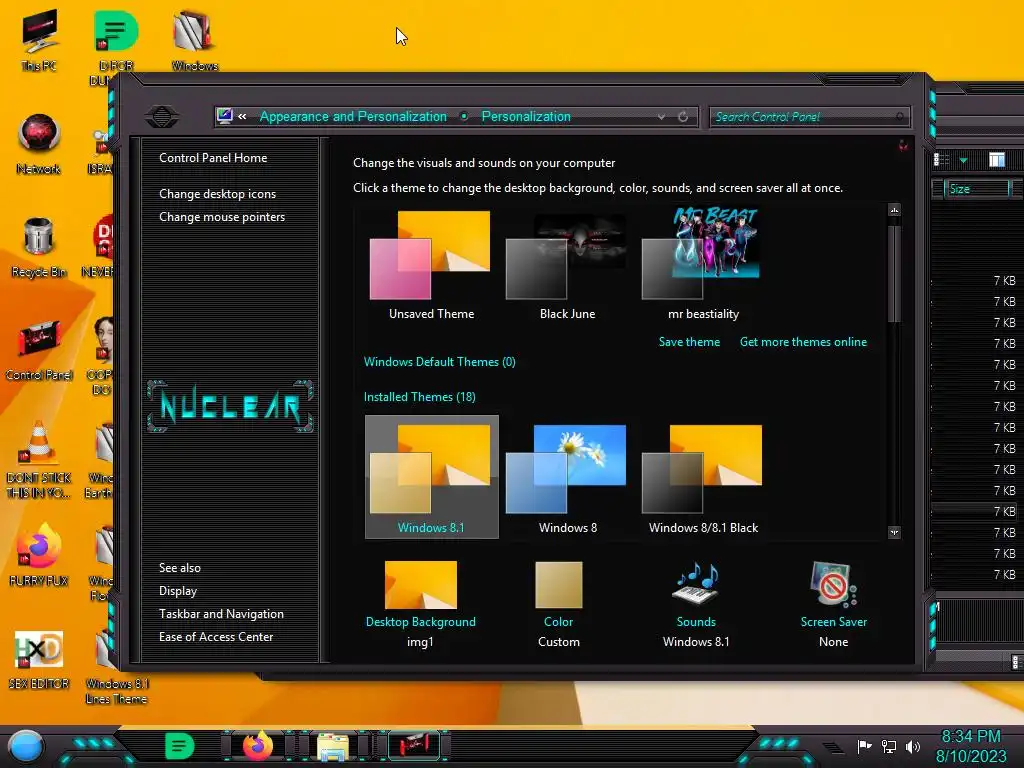Open network tray icon
Screen dimensions: 1024x768
889,746
